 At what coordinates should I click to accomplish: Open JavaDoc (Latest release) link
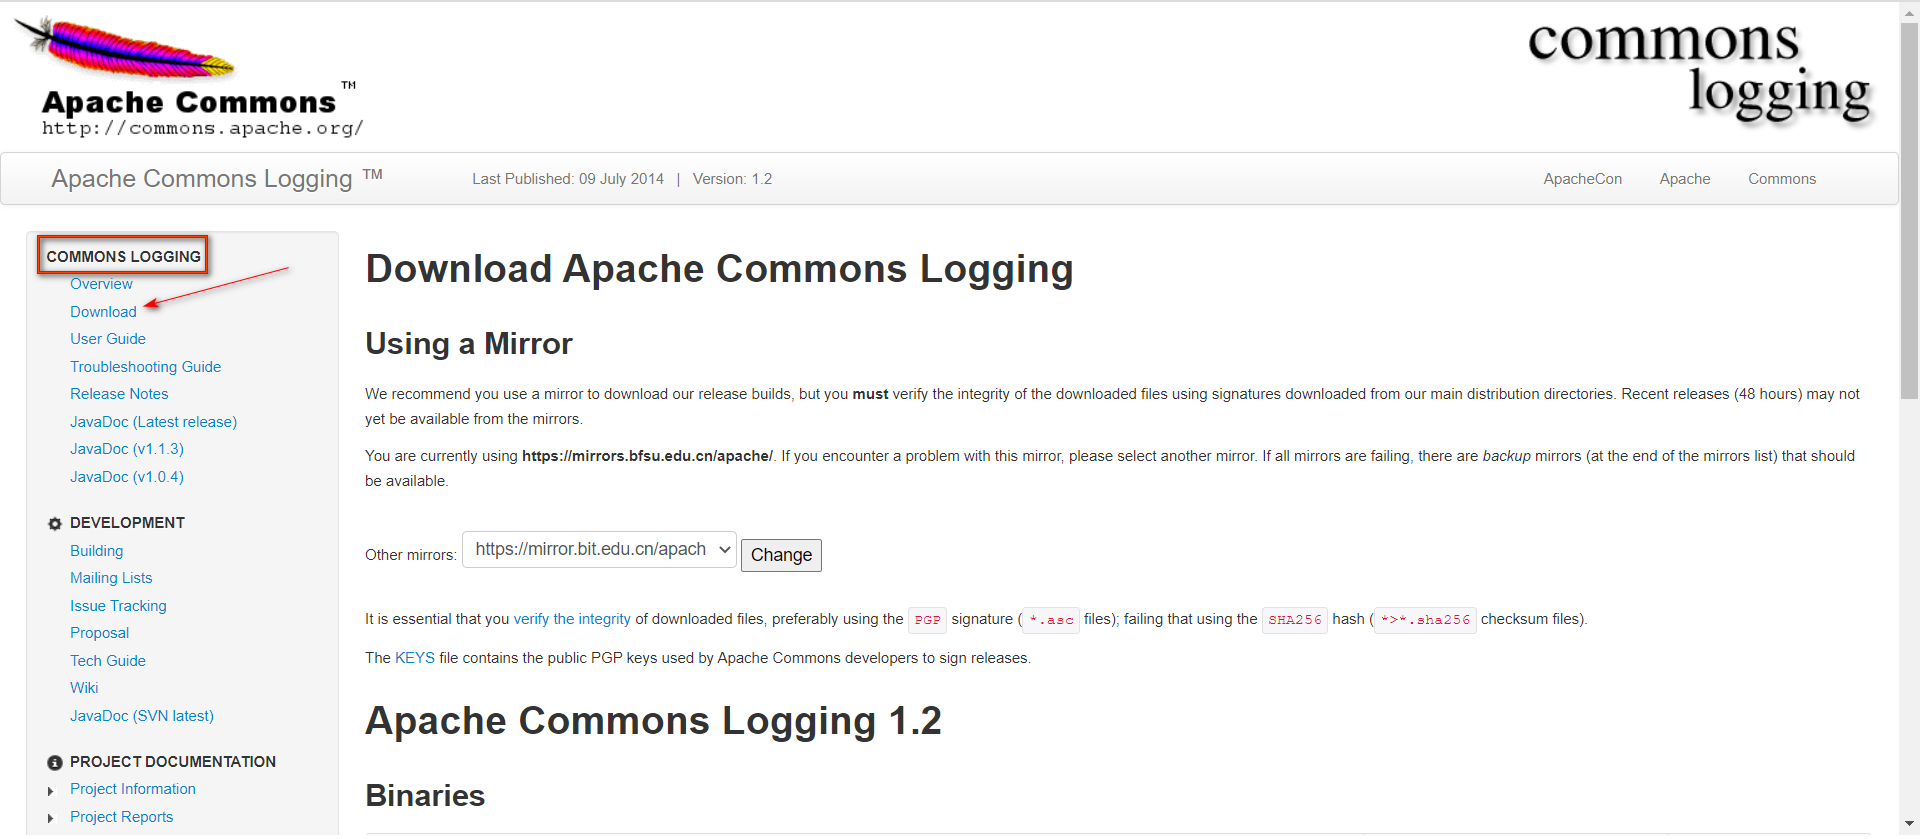click(x=153, y=422)
